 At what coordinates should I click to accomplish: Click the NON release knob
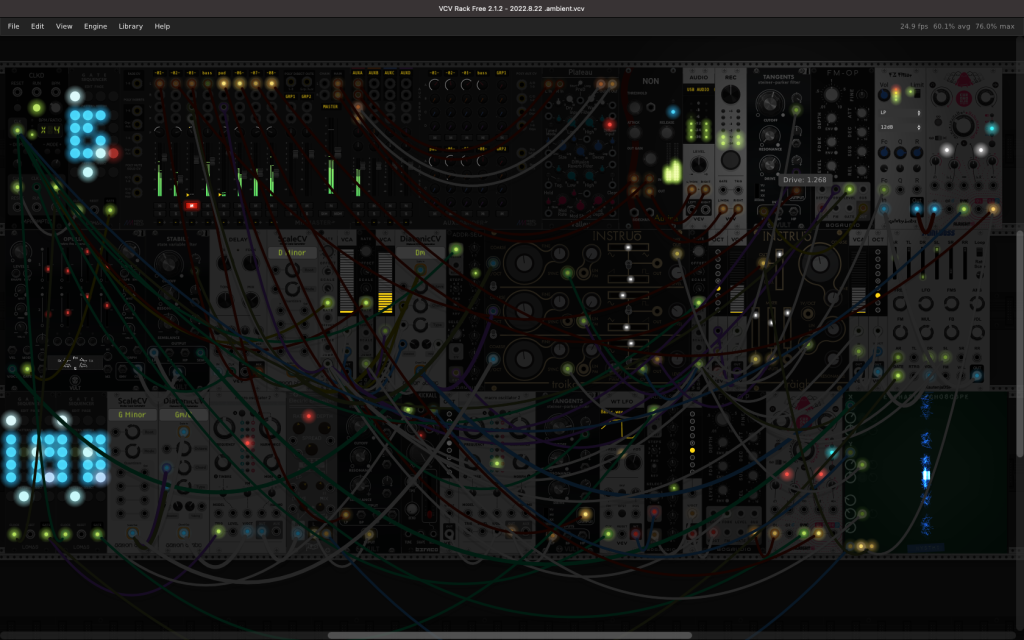(x=667, y=133)
